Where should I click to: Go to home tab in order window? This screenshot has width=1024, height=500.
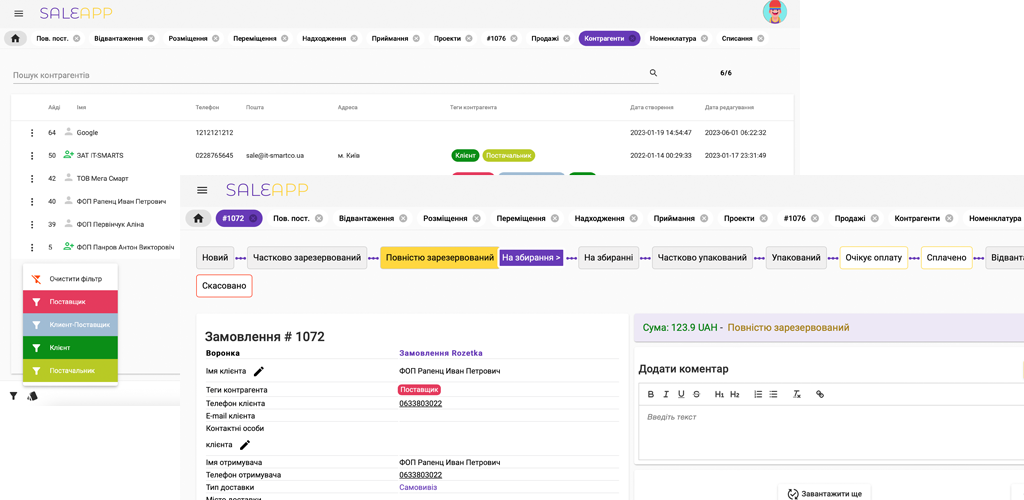click(x=198, y=218)
